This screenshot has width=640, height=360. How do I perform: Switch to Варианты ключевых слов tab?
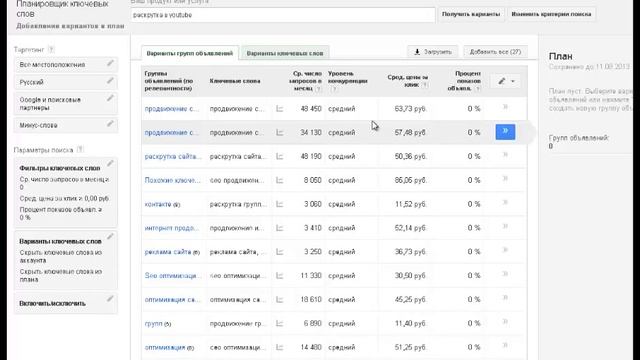[x=285, y=53]
